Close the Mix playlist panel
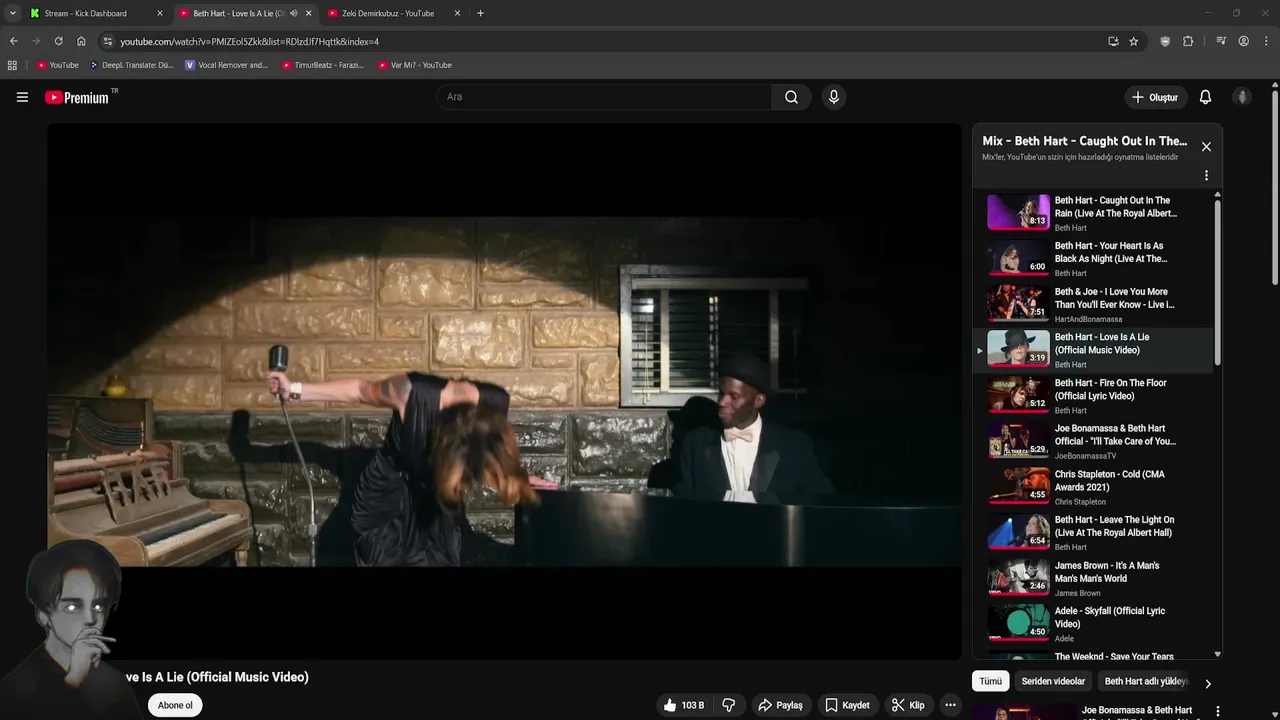This screenshot has height=720, width=1280. click(1206, 147)
